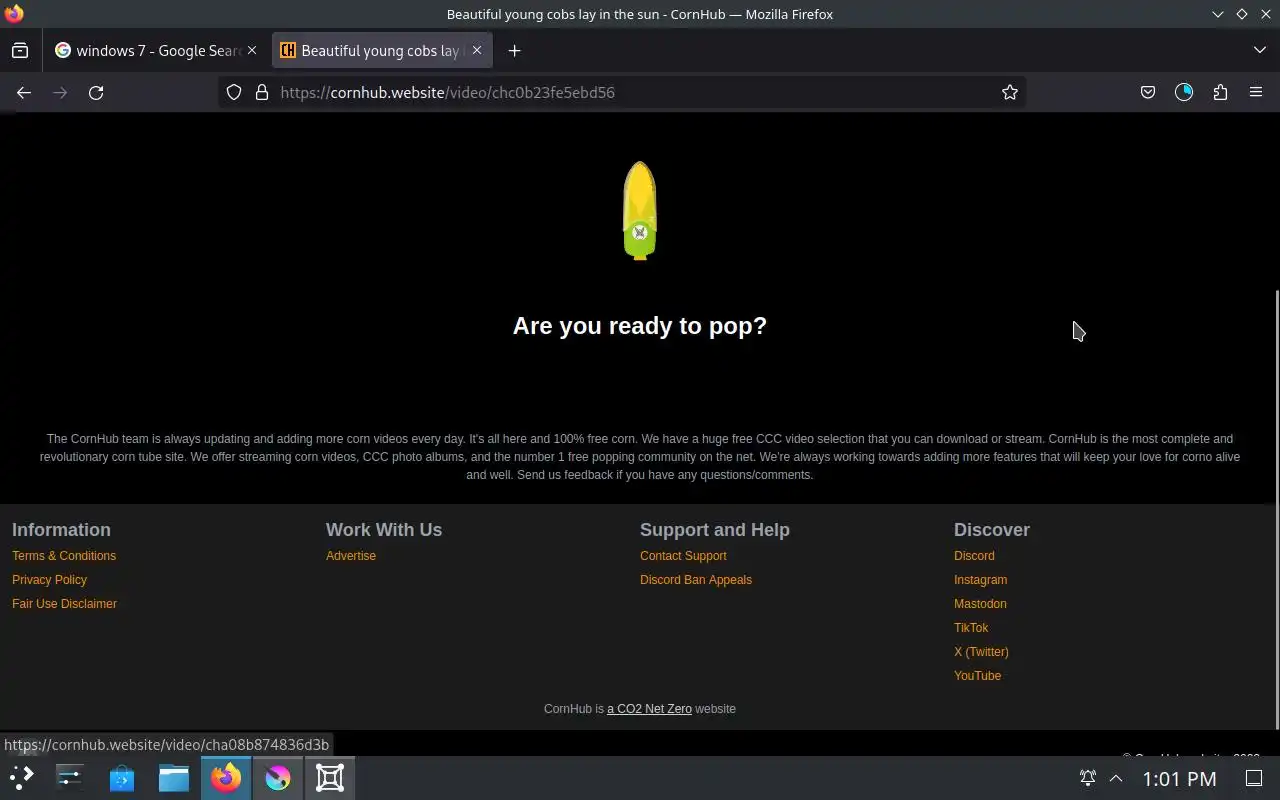Expand hidden system tray icons arrow
Viewport: 1280px width, 800px height.
pos(1116,778)
